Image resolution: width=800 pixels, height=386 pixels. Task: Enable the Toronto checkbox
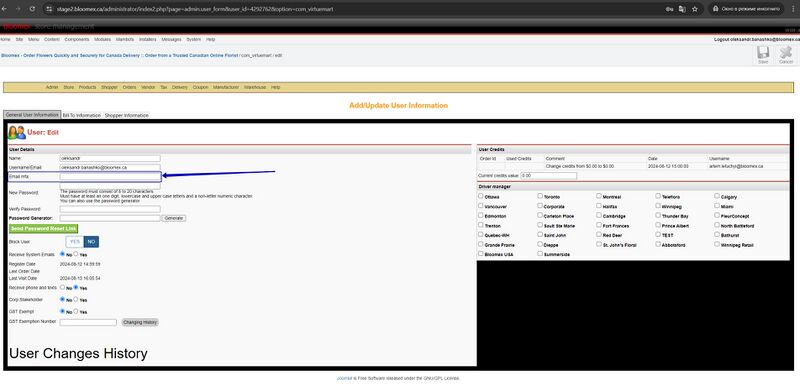[540, 196]
